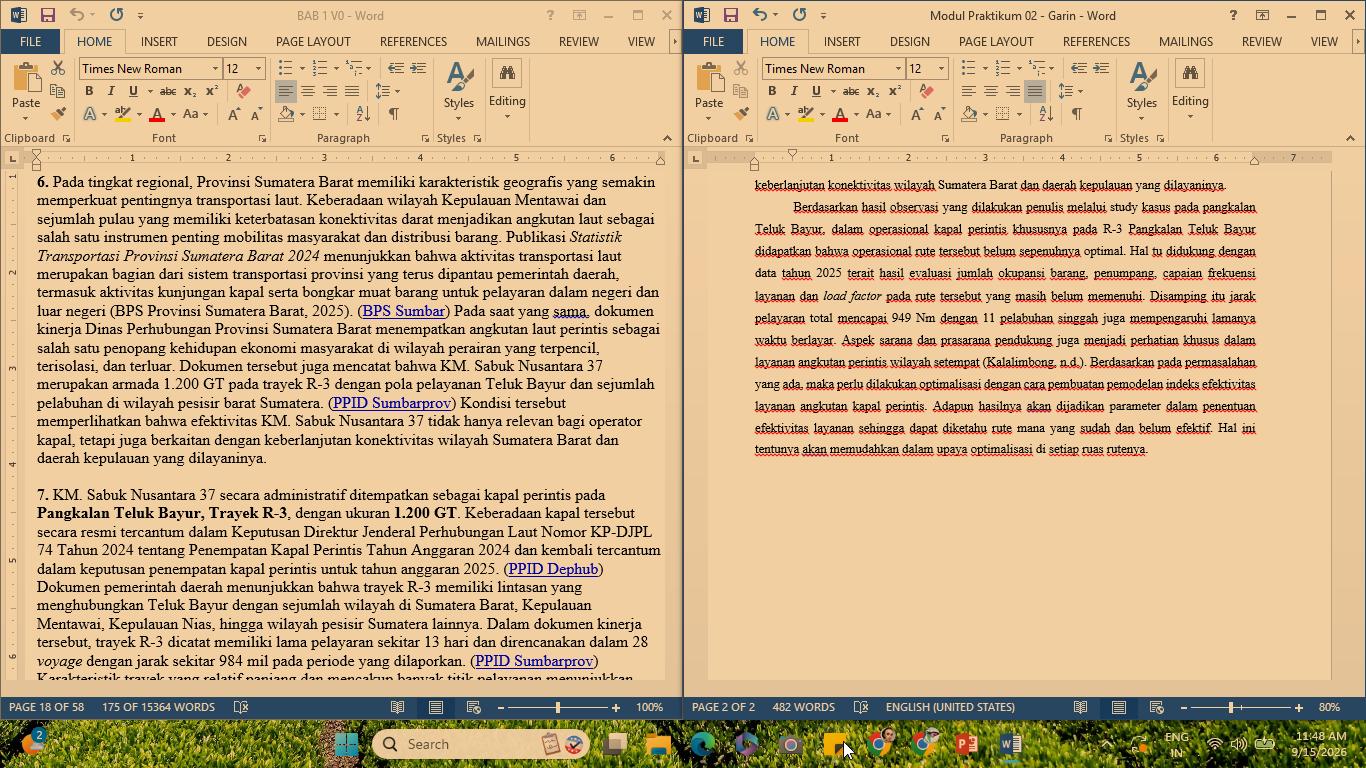Click Clear All Formatting in the left window
This screenshot has width=1366, height=768.
click(243, 91)
